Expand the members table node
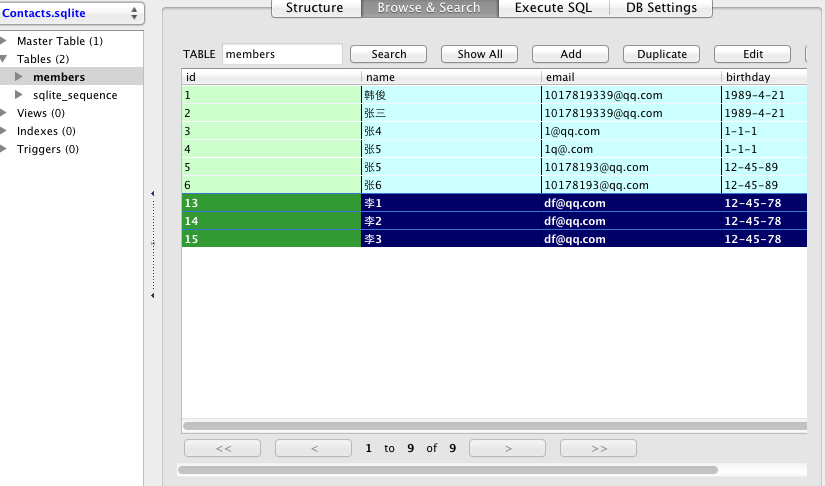The width and height of the screenshot is (825, 486). [19, 77]
